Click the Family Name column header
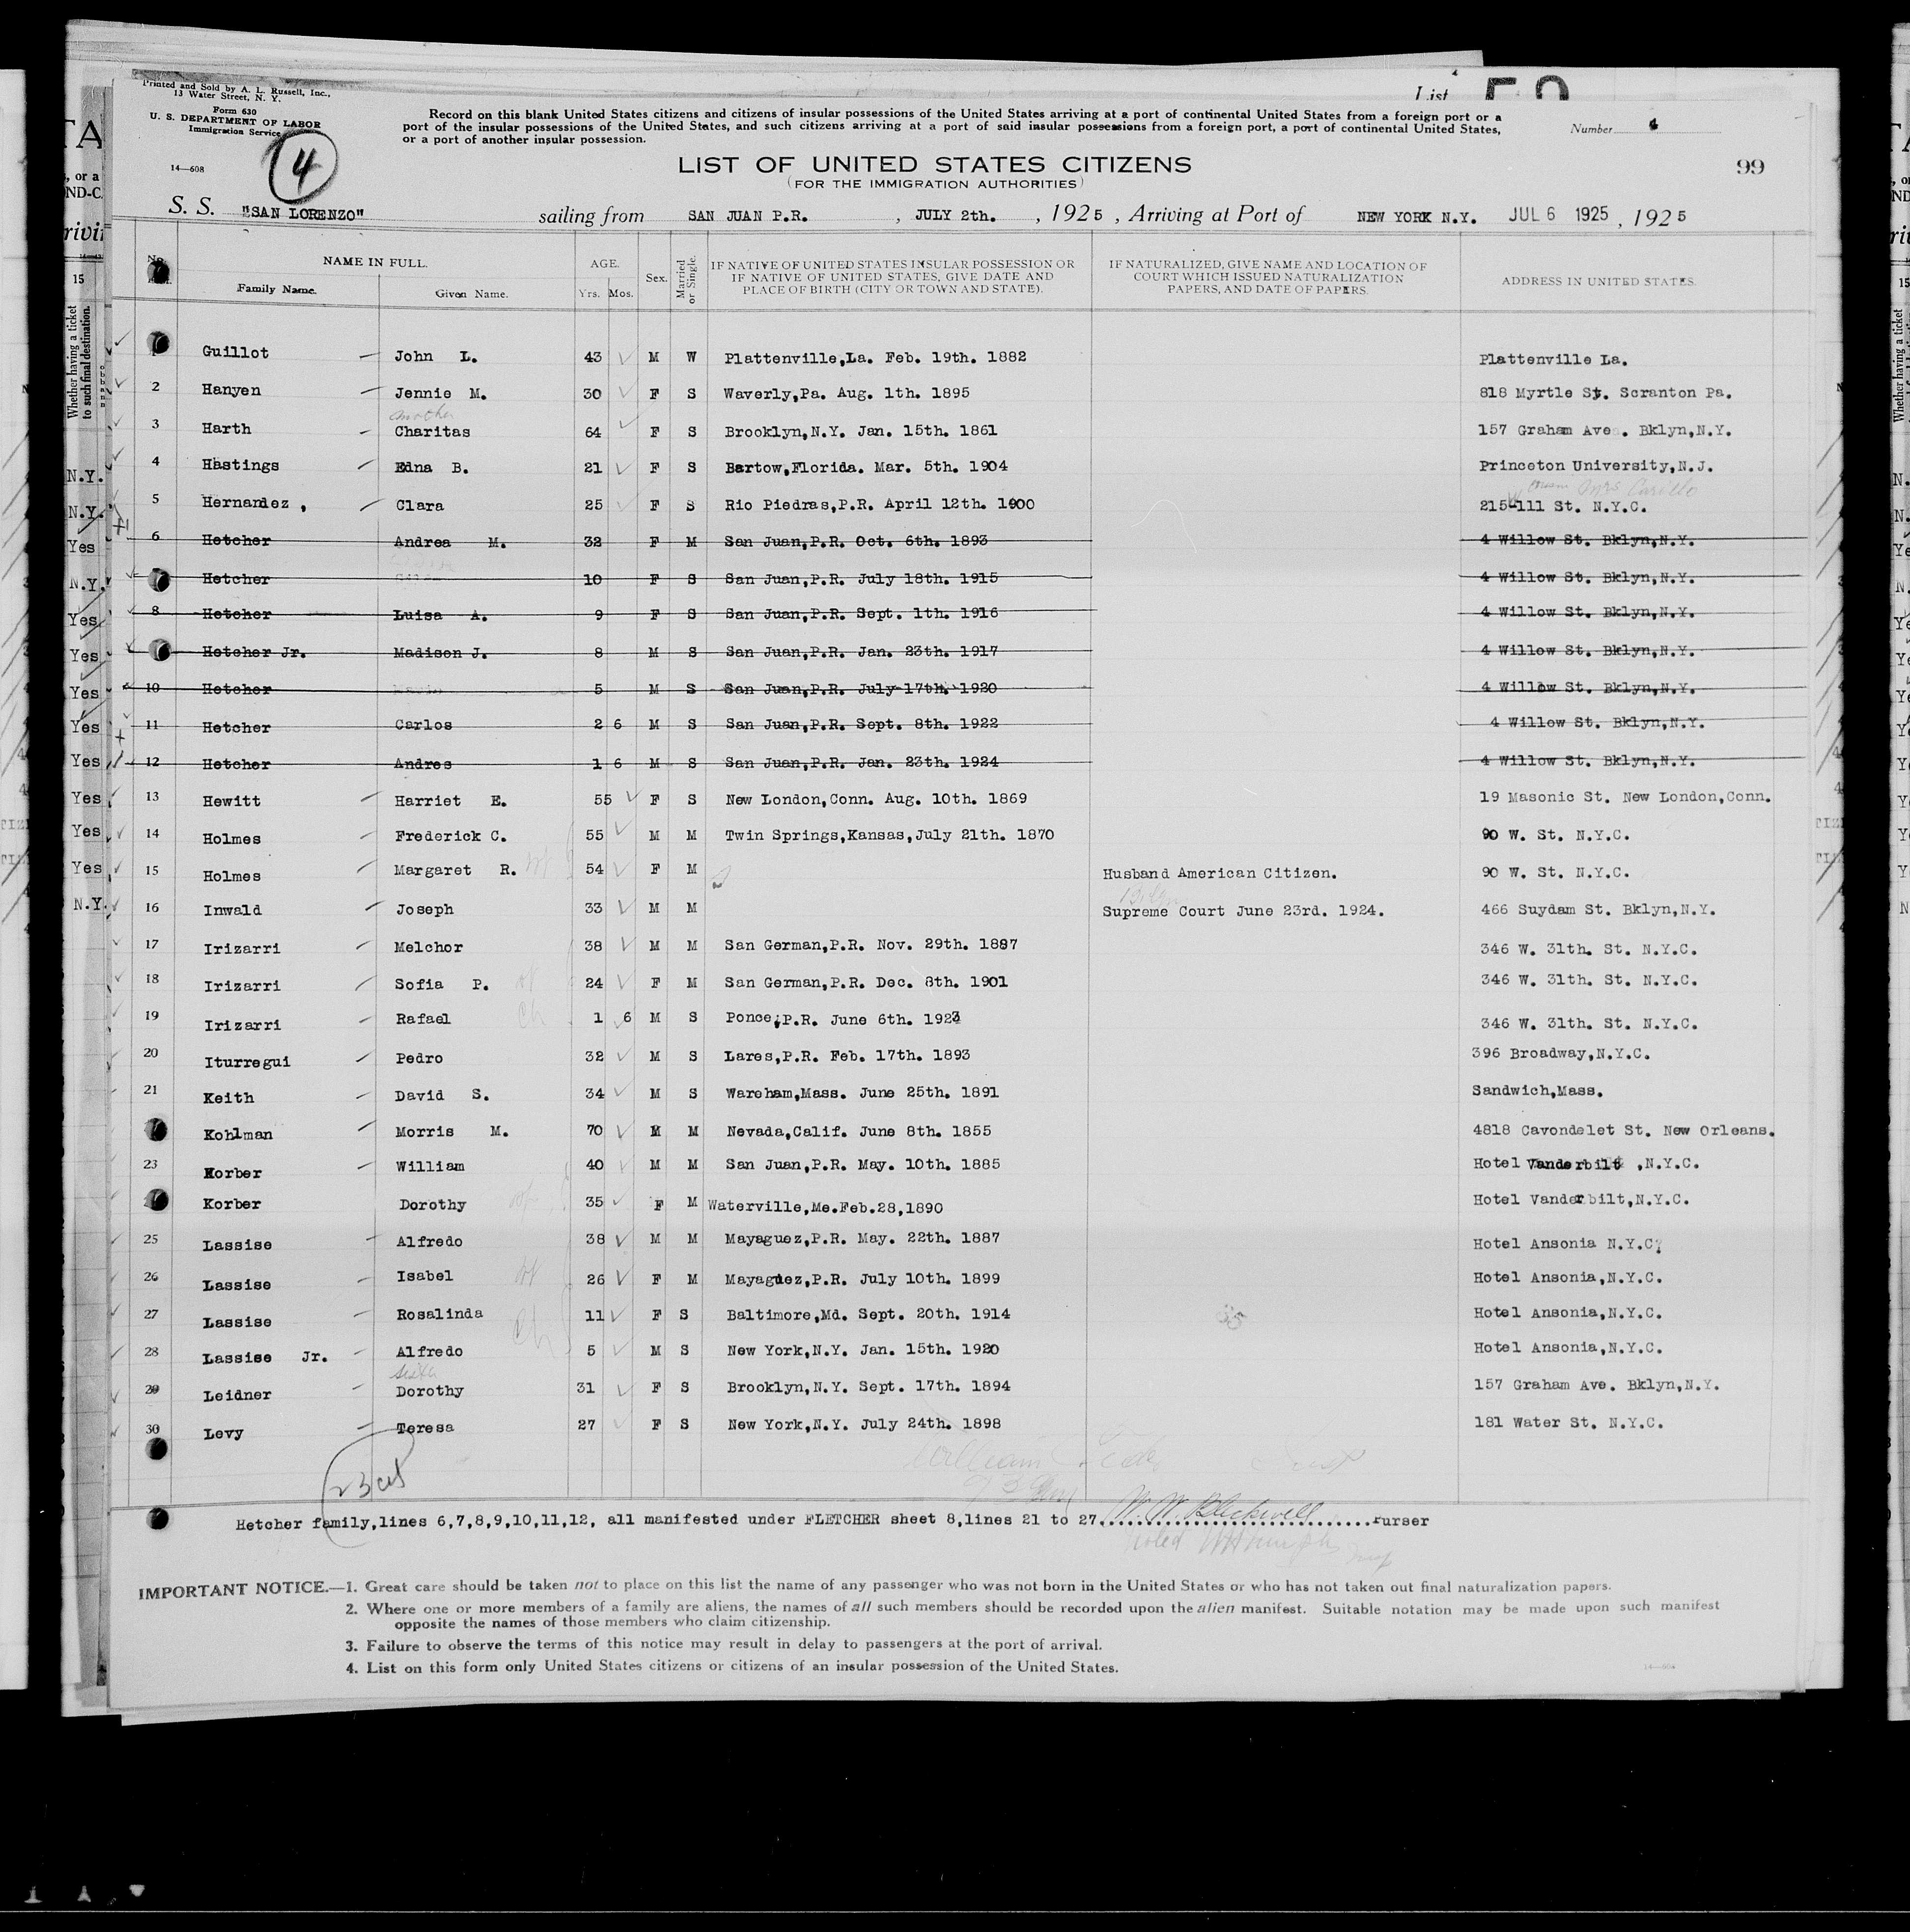This screenshot has width=1910, height=1932. pos(276,289)
